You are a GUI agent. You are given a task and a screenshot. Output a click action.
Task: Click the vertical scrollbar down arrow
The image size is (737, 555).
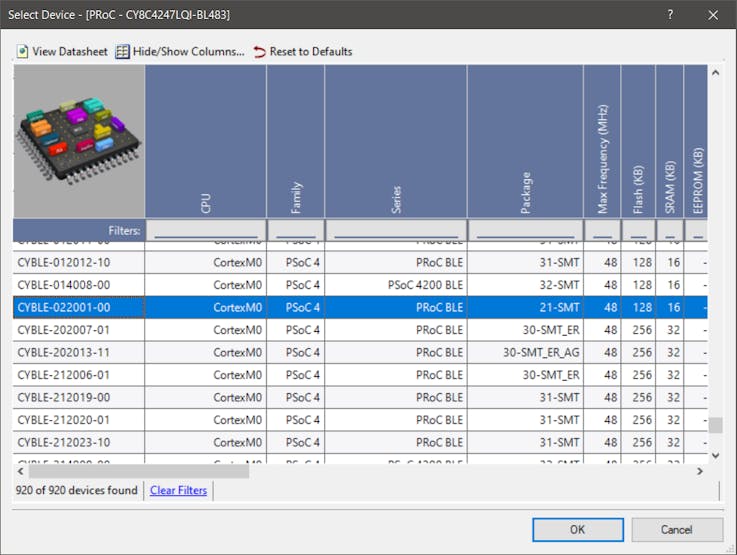[715, 455]
